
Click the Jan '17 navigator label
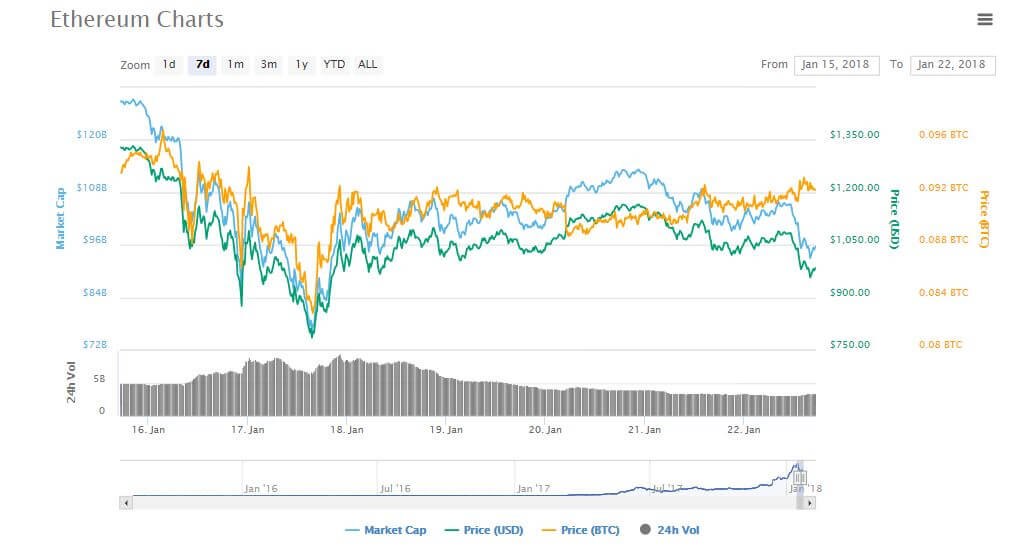[x=534, y=489]
